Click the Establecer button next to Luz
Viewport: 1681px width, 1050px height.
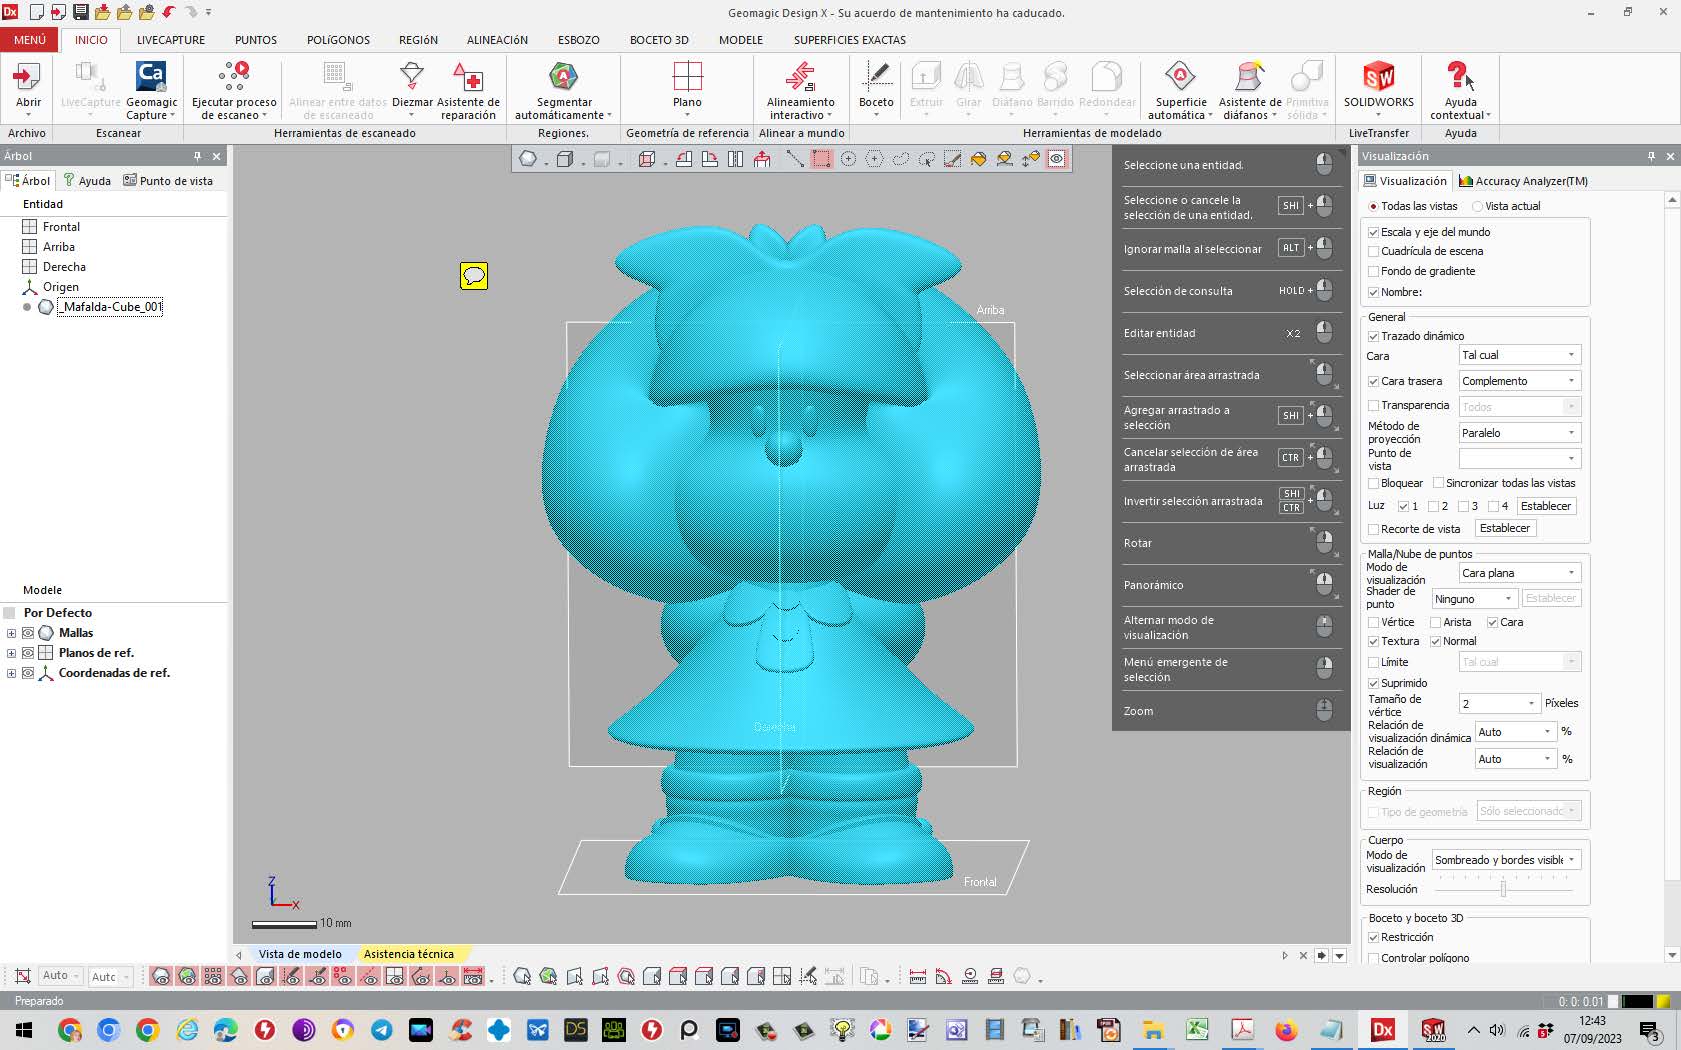tap(1546, 506)
